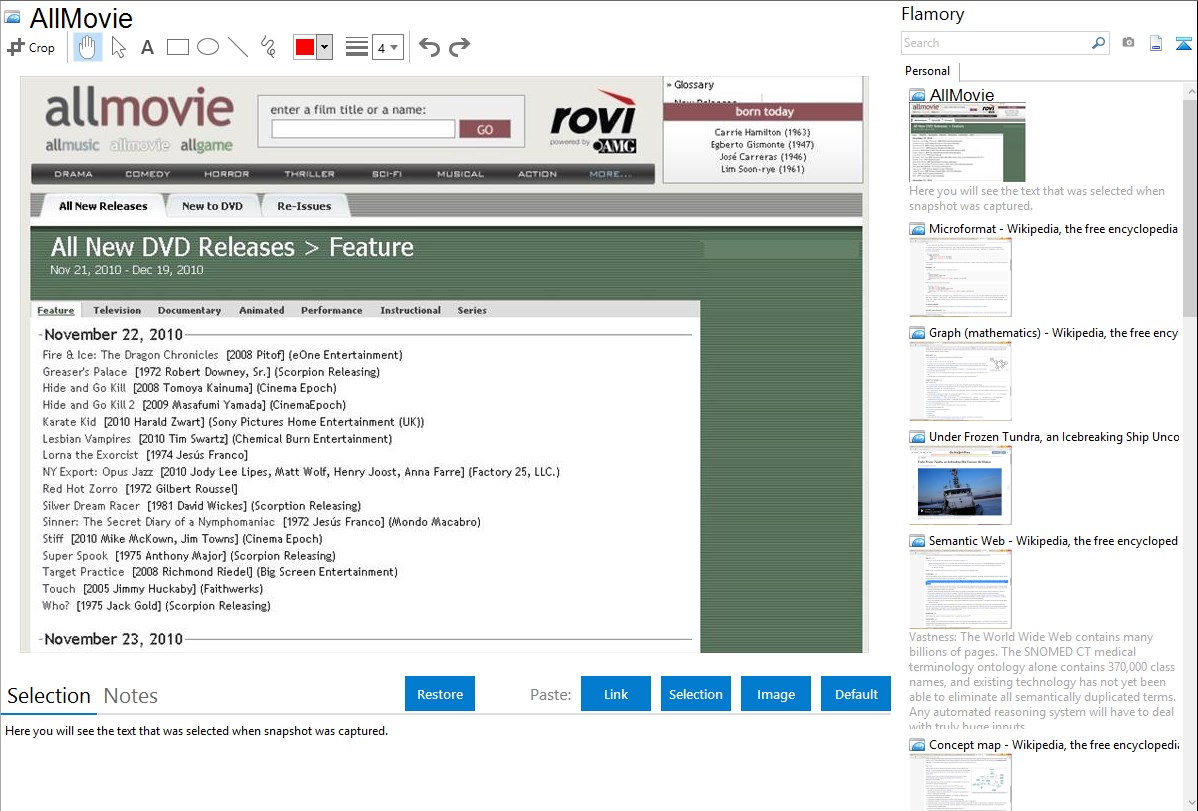The image size is (1198, 811).
Task: Select 'Under Frozen Tundra, an Icebreaking Ship' title
Action: tap(1054, 437)
